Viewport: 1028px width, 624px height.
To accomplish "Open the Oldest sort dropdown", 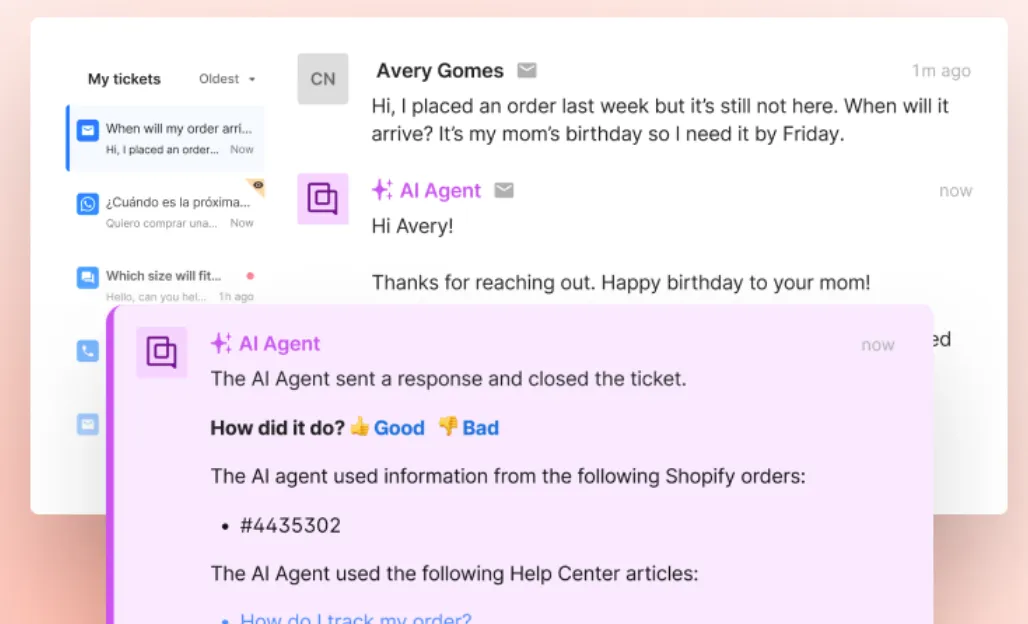I will (x=228, y=79).
